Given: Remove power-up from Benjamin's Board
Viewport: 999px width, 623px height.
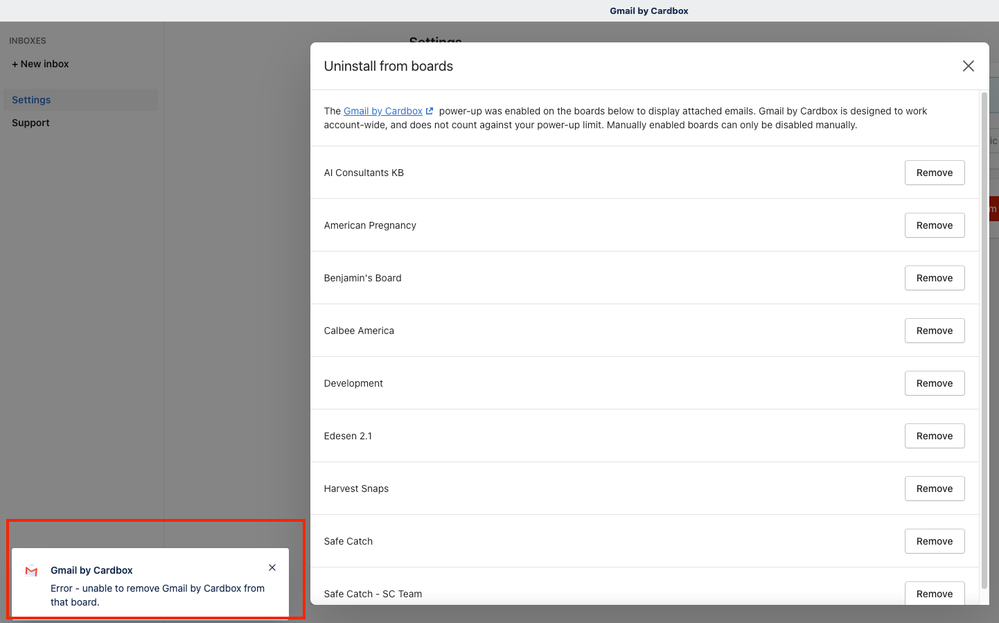Looking at the screenshot, I should coord(934,278).
